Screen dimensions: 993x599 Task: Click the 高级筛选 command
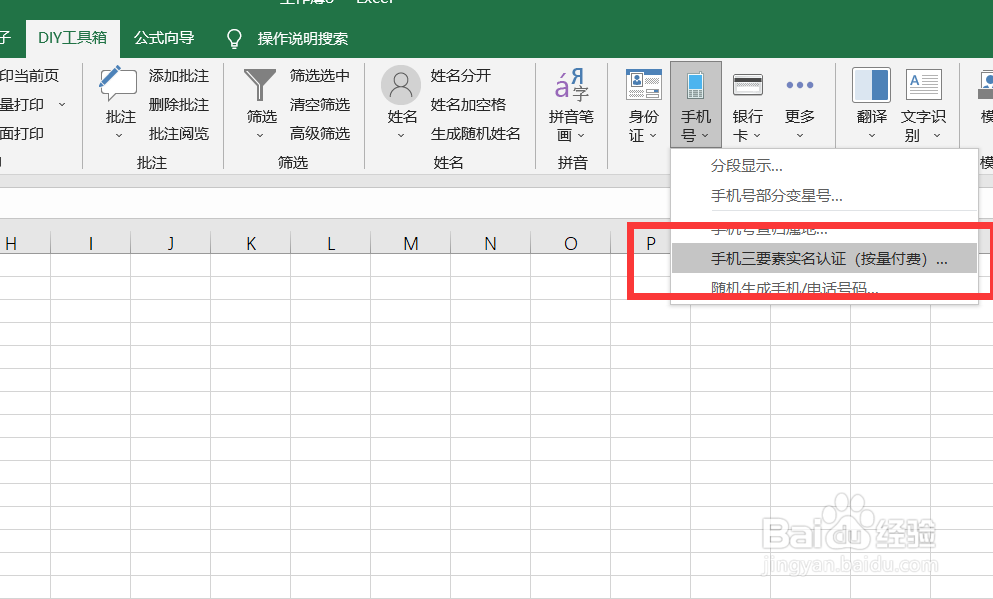coord(322,133)
